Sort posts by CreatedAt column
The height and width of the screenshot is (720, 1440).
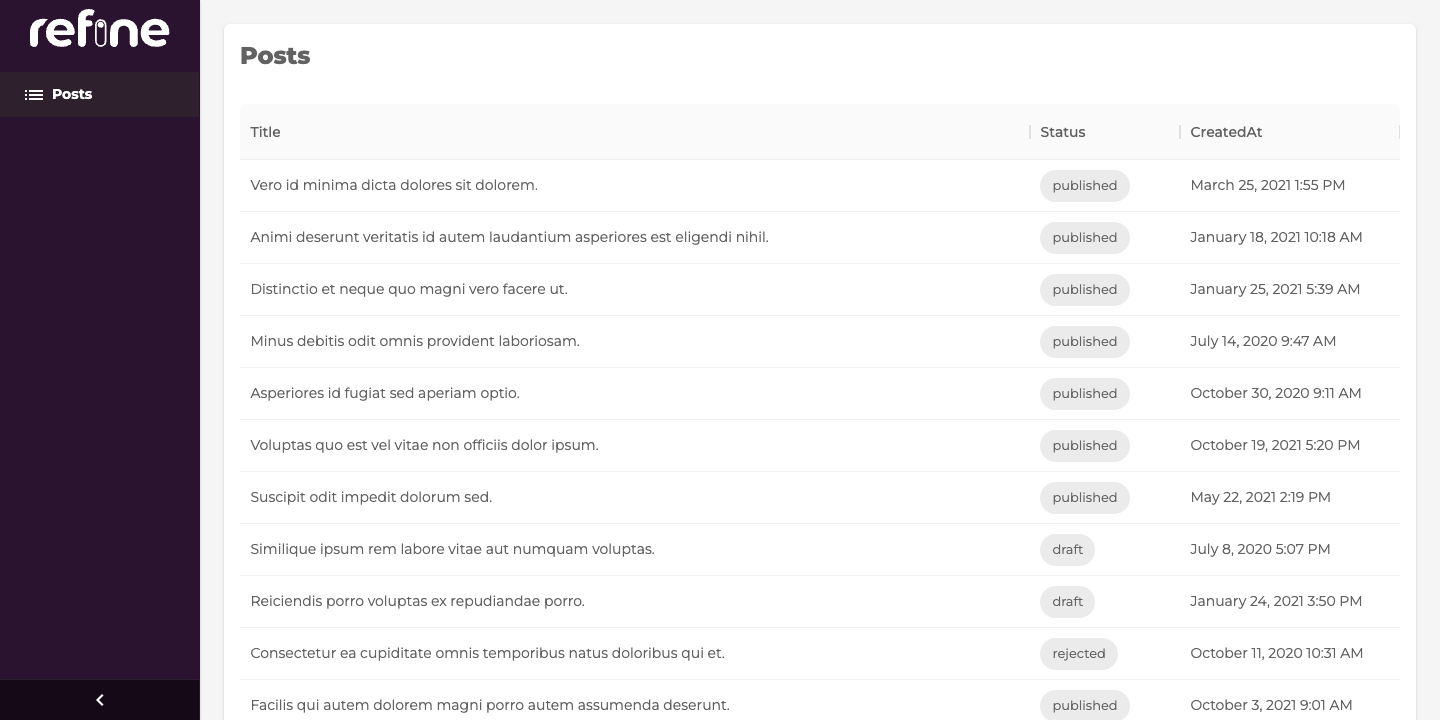[x=1226, y=132]
